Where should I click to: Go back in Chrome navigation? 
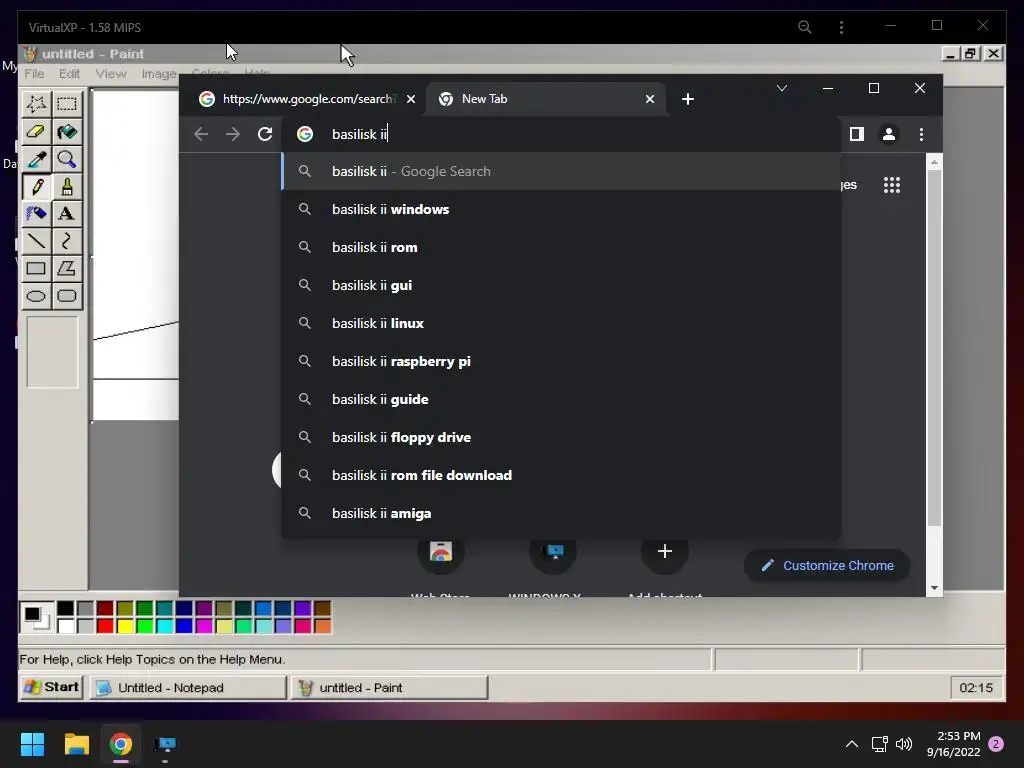pyautogui.click(x=201, y=134)
